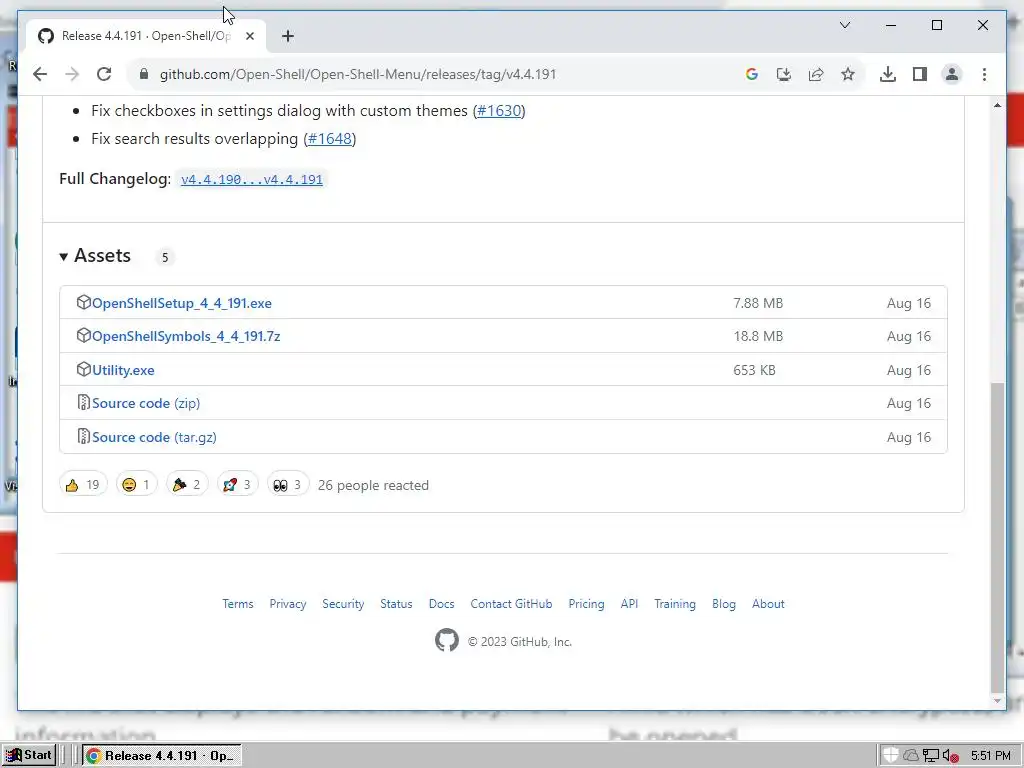Open the Training footer link
This screenshot has width=1024, height=768.
675,604
